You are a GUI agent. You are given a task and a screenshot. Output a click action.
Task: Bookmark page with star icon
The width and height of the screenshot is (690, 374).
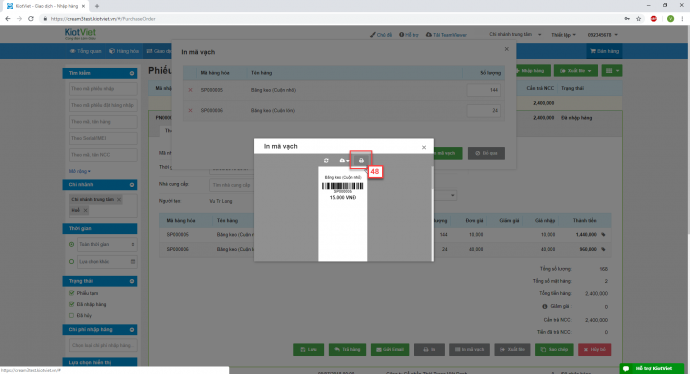click(639, 19)
